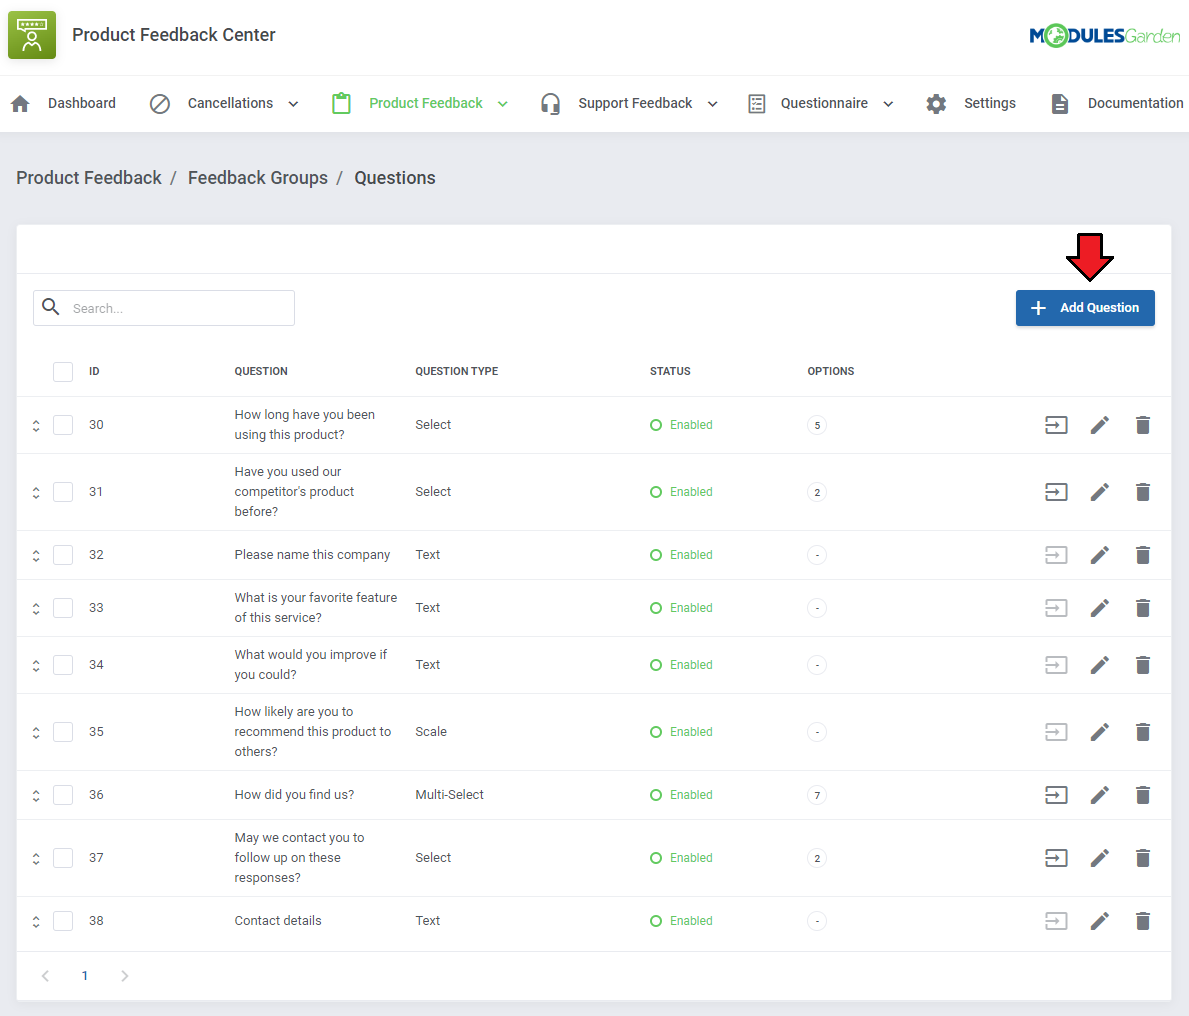Tick the select-all checkbox in header
The image size is (1189, 1016).
63,372
